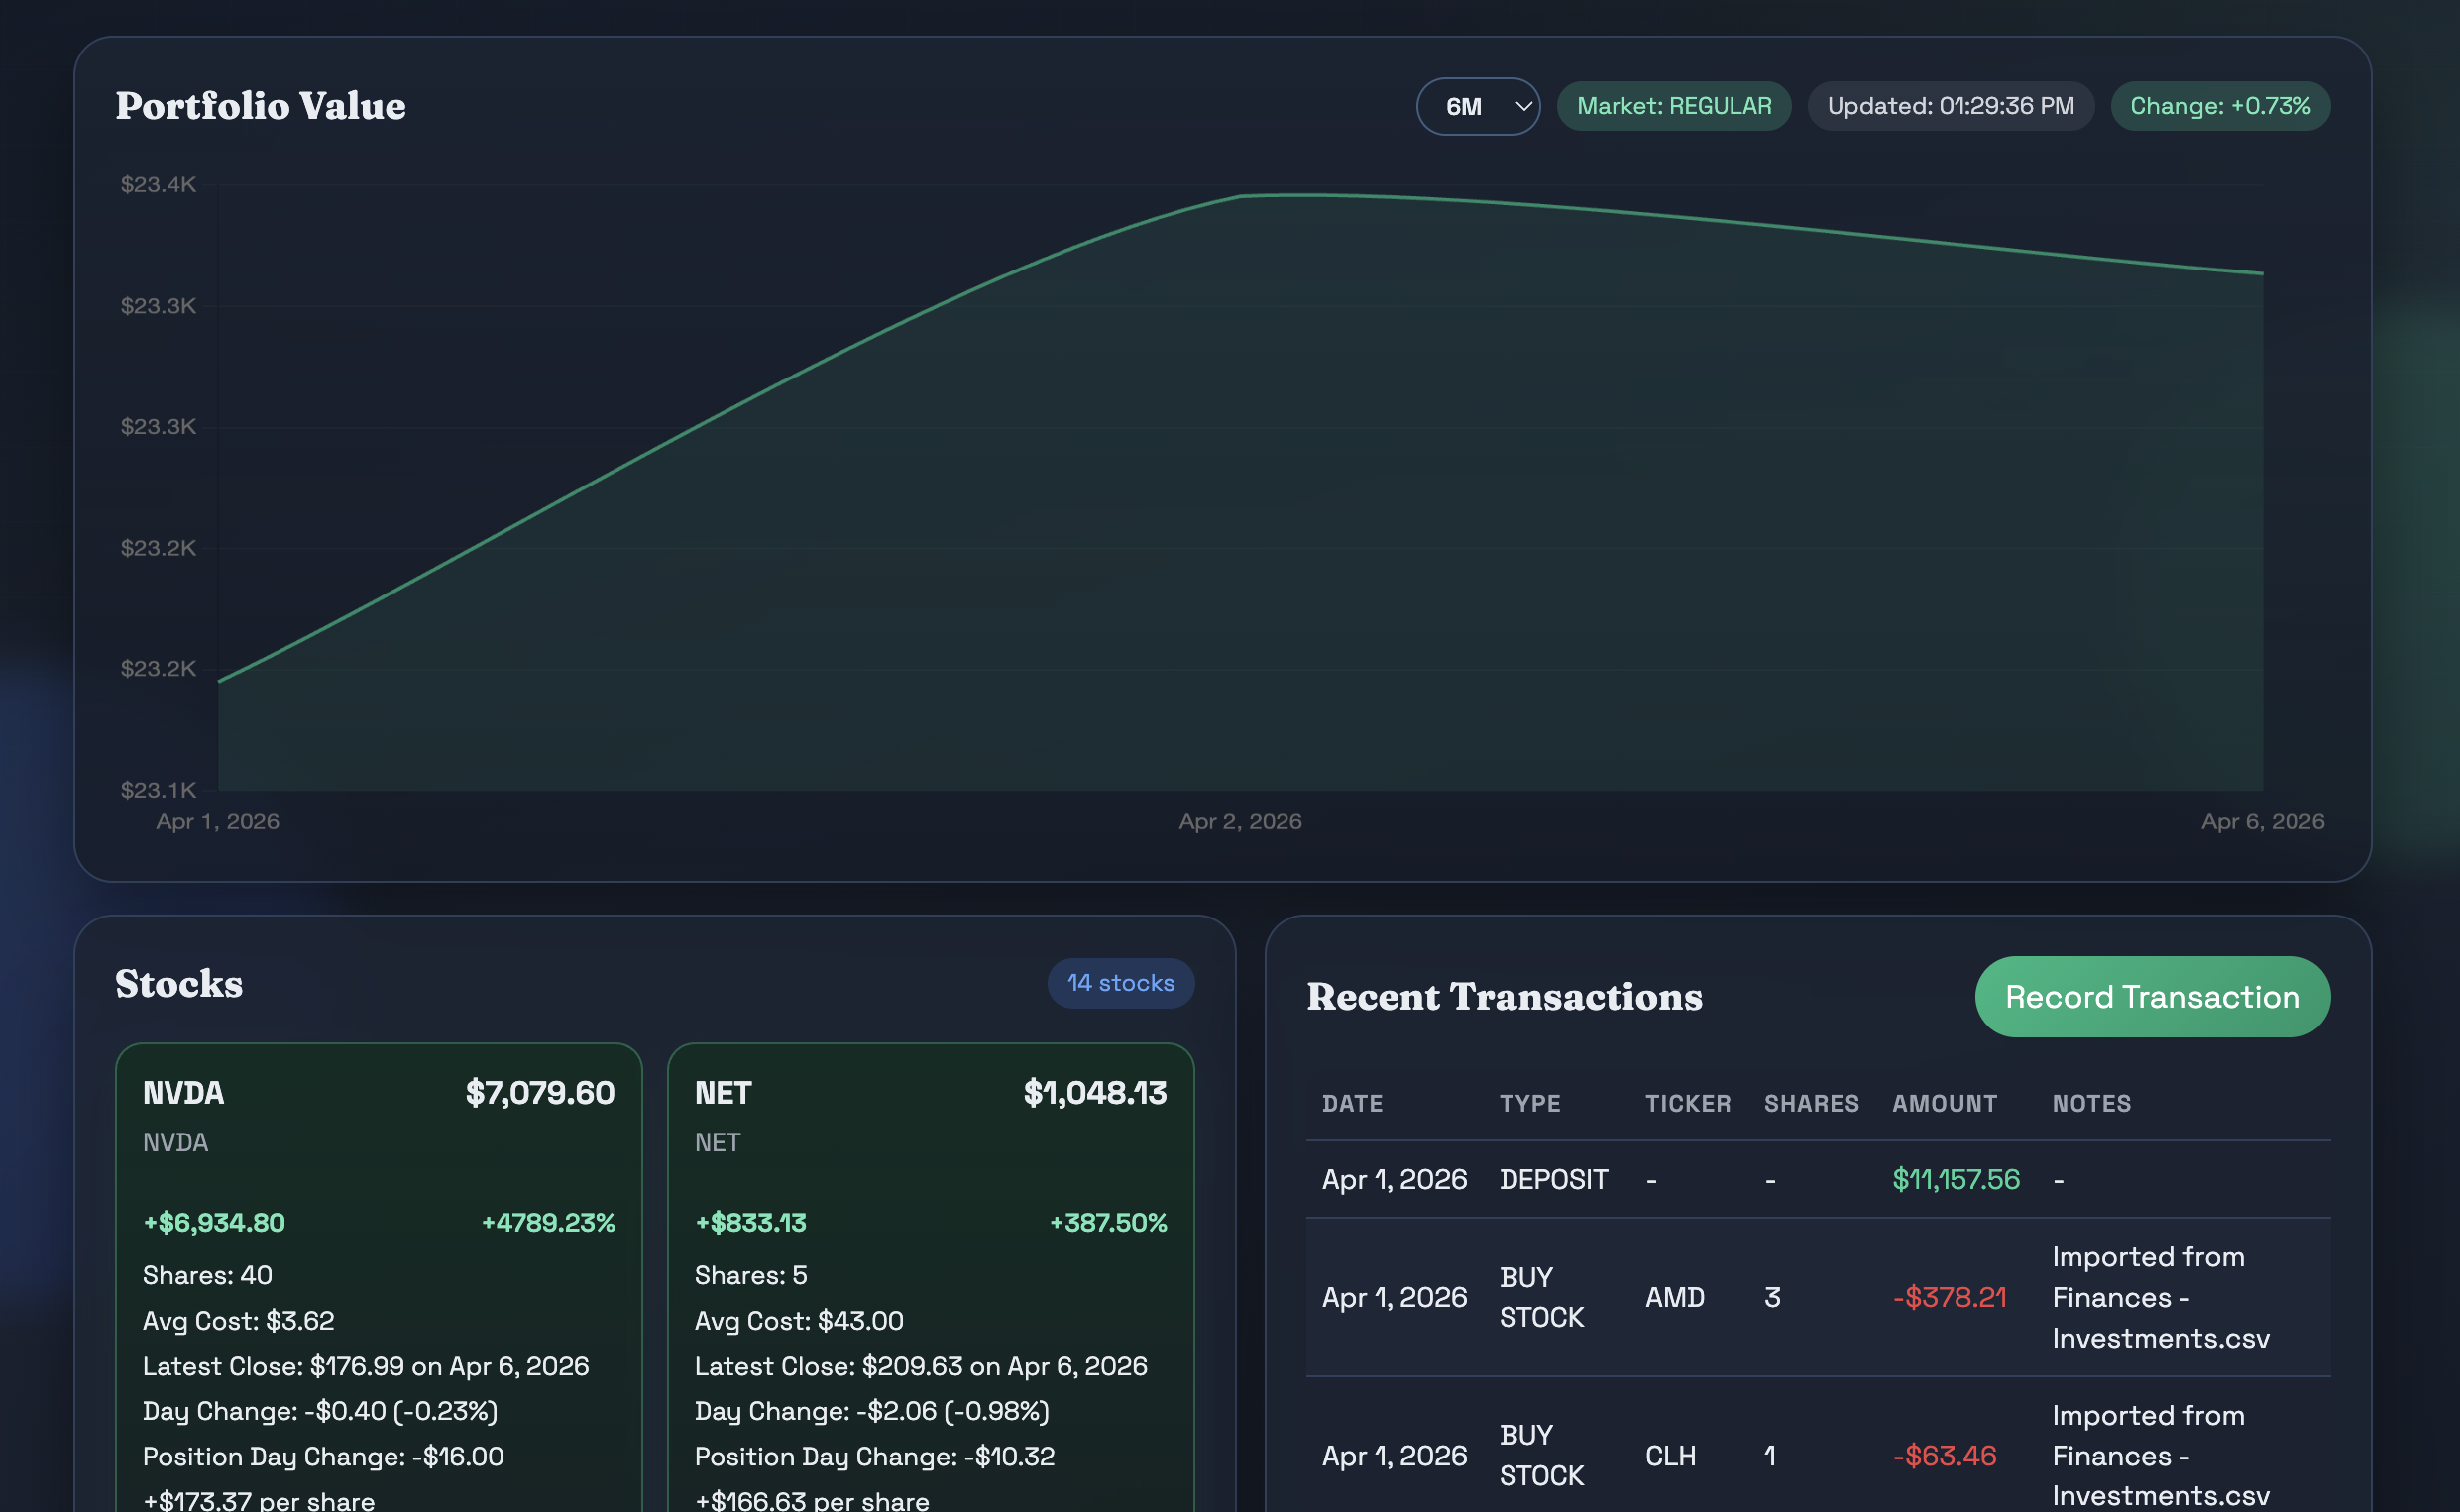Screen dimensions: 2460x1512
Task: Click the Updated: 01:29:36 PM timestamp
Action: point(1949,105)
